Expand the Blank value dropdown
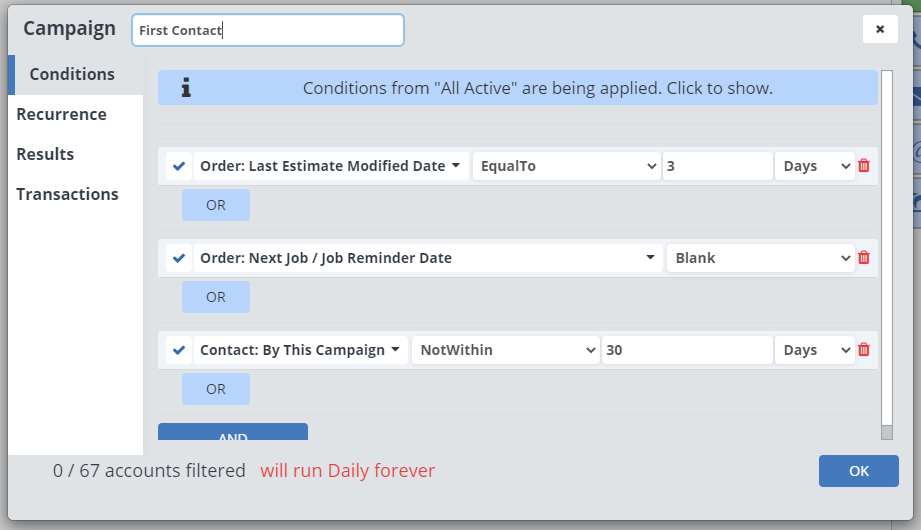The height and width of the screenshot is (530, 921). pos(760,258)
